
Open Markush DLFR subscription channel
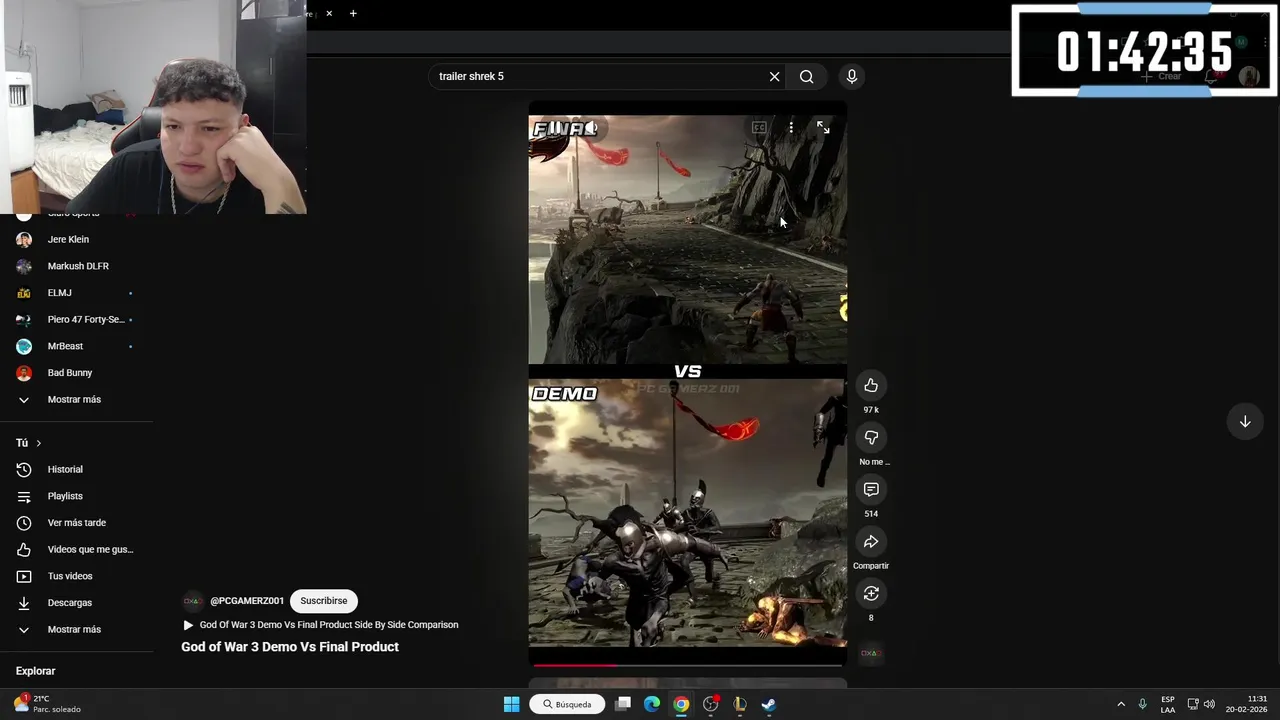[x=77, y=266]
